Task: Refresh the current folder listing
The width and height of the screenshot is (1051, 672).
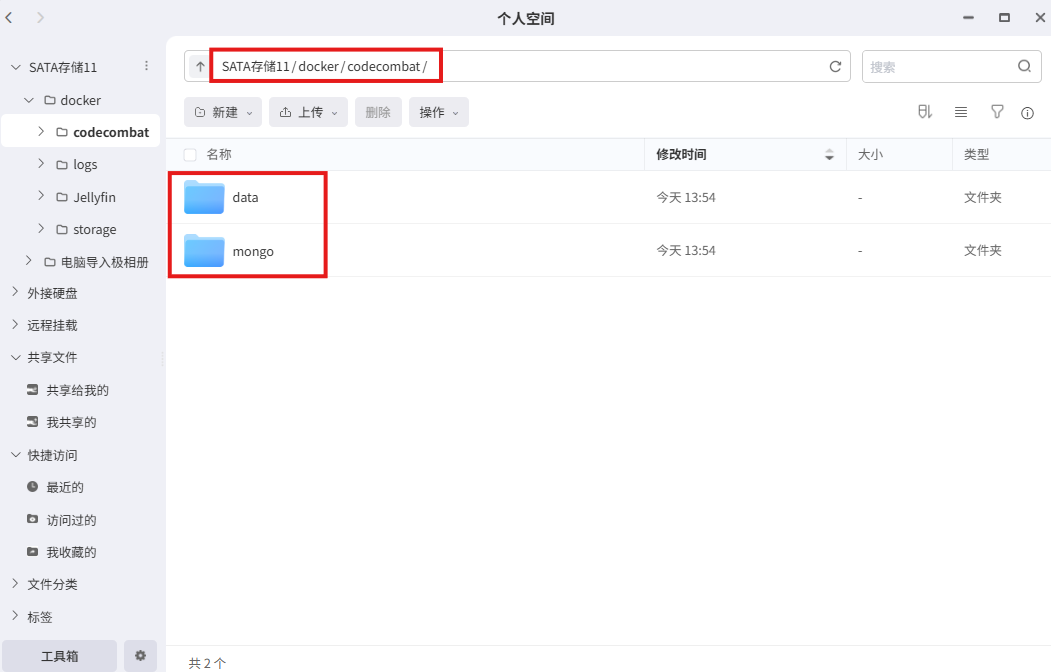Action: pyautogui.click(x=835, y=66)
